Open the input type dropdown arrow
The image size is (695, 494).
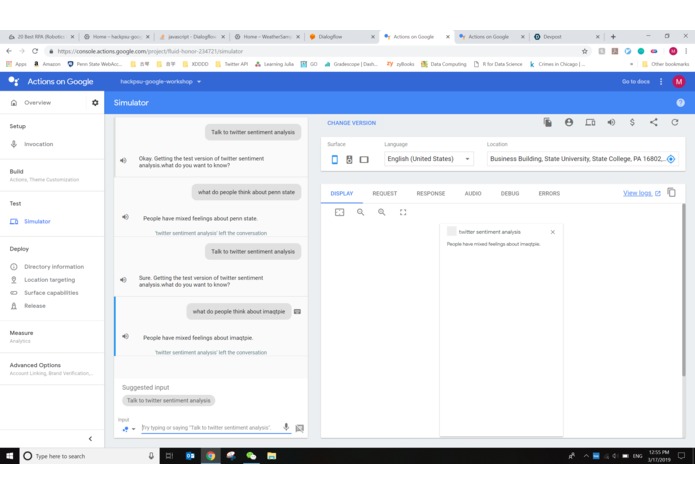click(x=133, y=429)
